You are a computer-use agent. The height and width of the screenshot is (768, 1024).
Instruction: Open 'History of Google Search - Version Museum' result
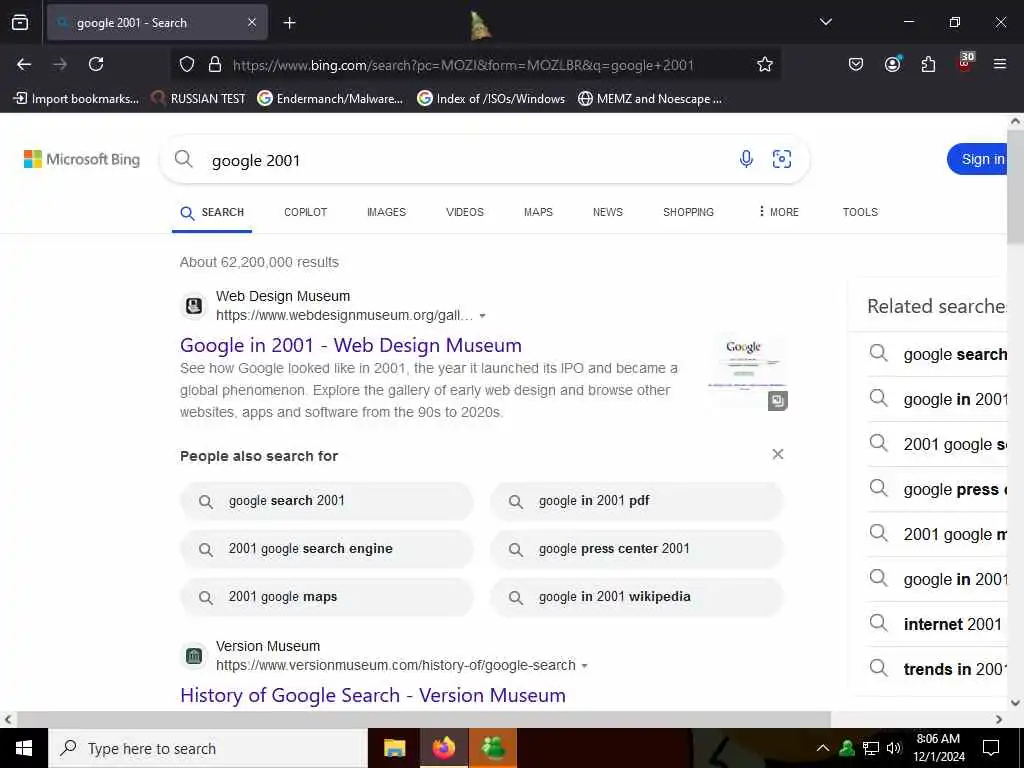(x=373, y=695)
